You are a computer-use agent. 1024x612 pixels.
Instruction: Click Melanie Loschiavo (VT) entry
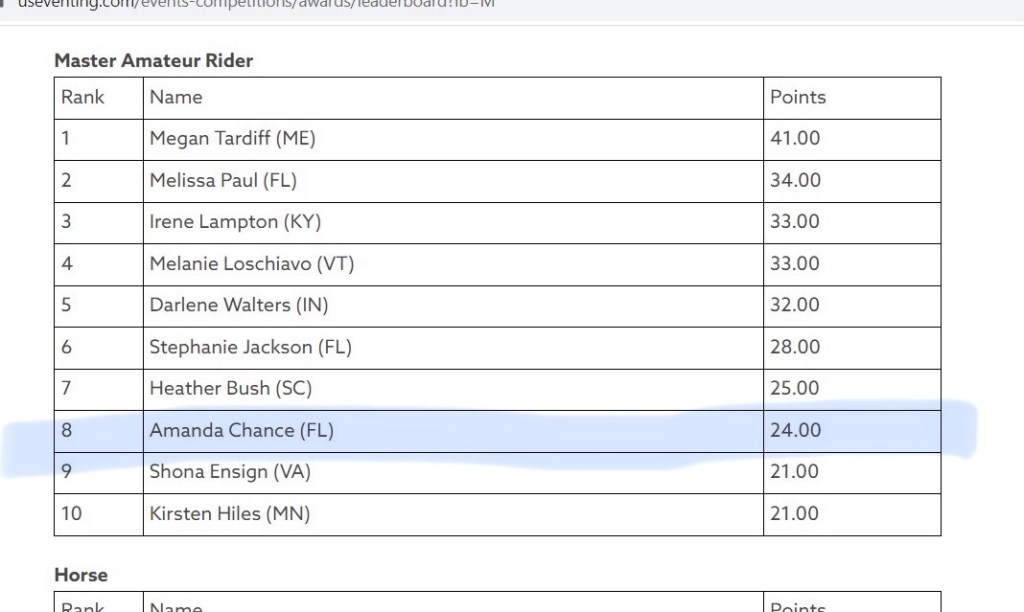252,264
